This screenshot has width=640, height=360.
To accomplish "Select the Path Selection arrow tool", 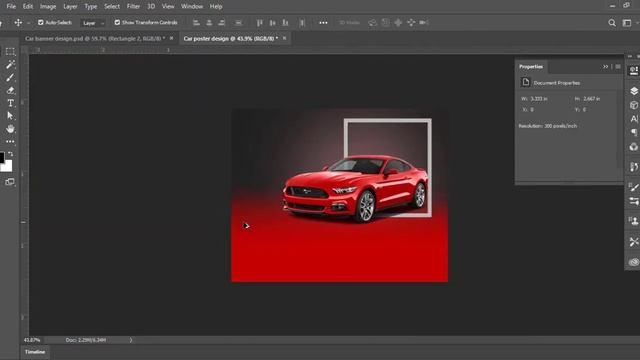I will pos(10,116).
